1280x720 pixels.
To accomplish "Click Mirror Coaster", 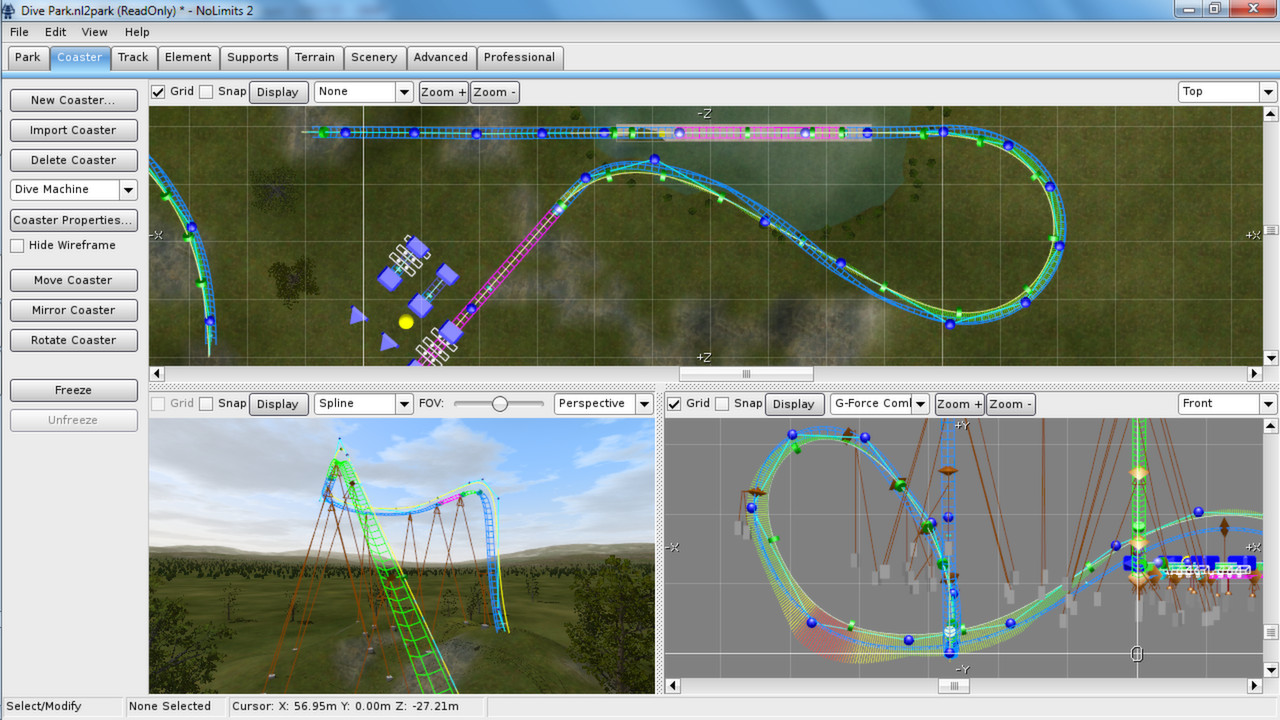I will pyautogui.click(x=73, y=310).
